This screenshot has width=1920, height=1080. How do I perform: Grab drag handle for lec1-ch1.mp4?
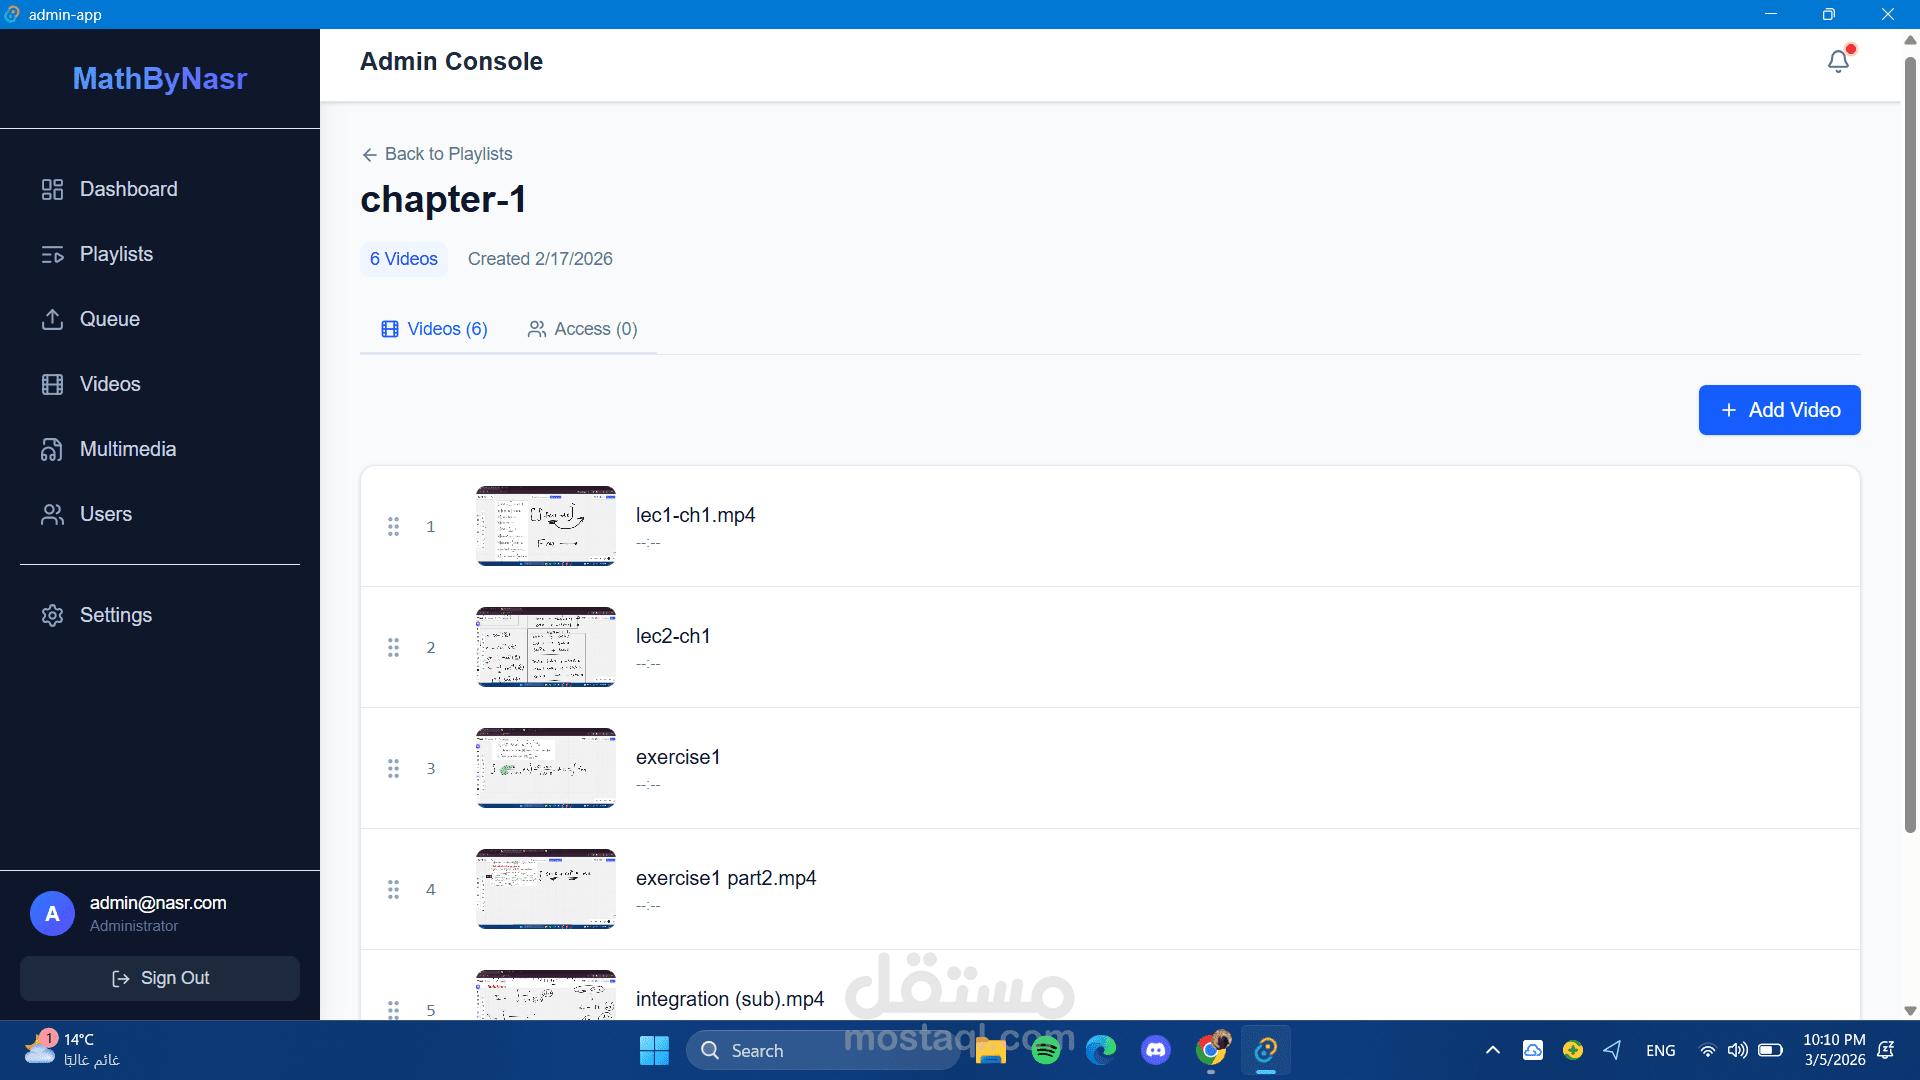click(x=393, y=526)
